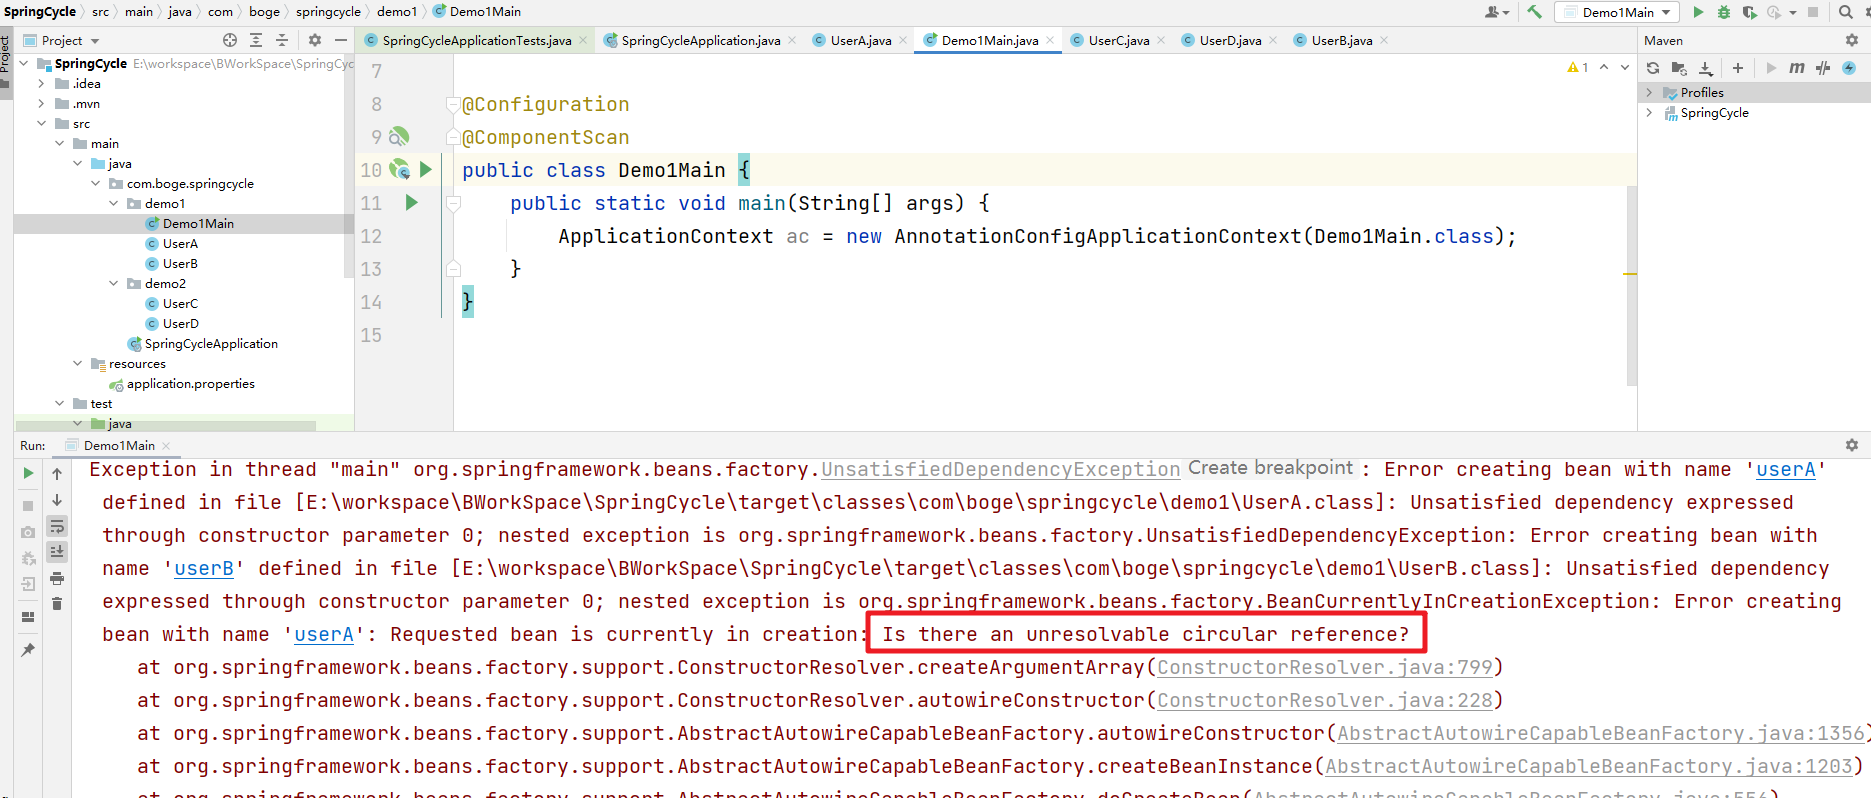Switch to UserA.java tab
The height and width of the screenshot is (798, 1871).
[860, 40]
